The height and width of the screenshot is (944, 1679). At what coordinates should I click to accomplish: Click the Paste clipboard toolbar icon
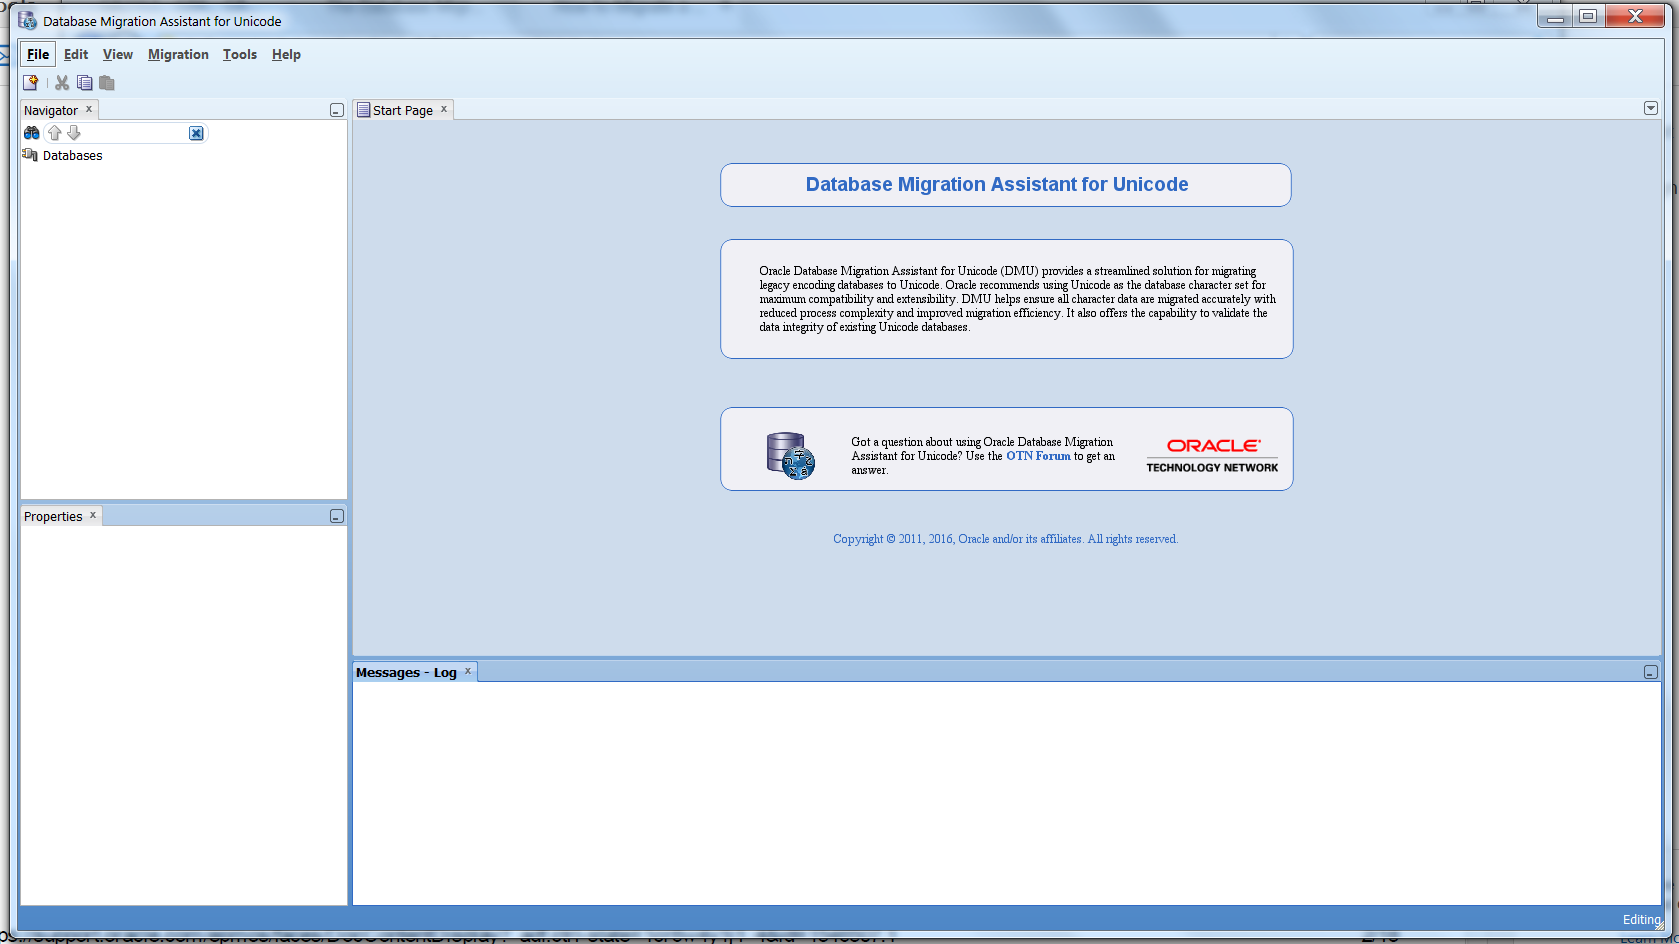click(107, 83)
